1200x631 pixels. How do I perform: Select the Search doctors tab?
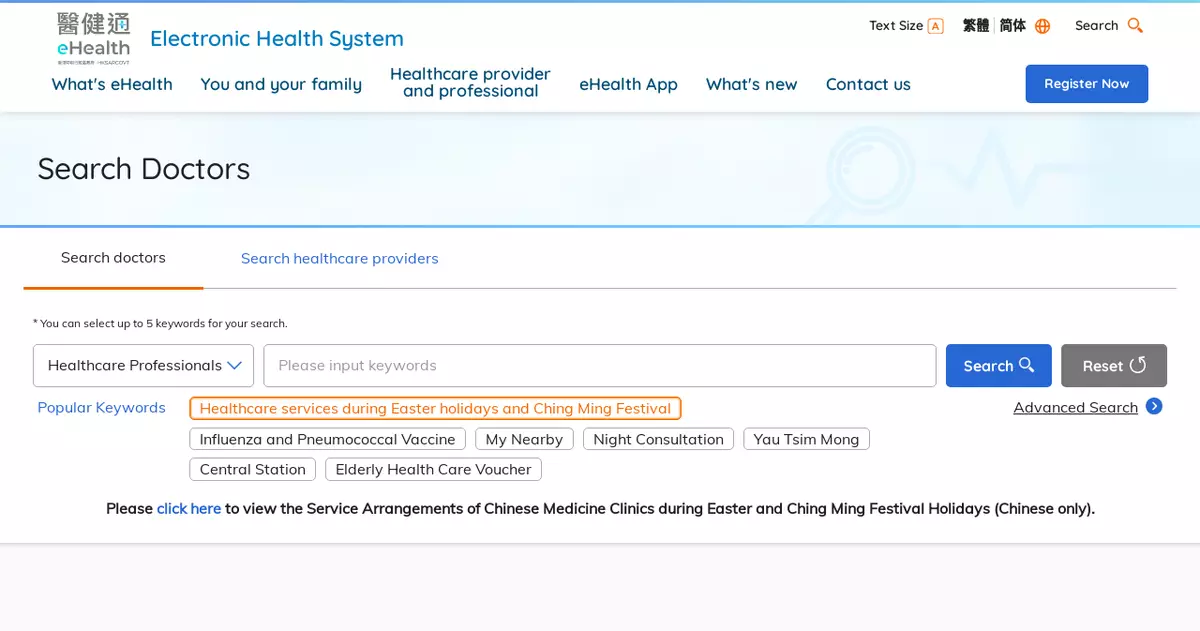pos(113,258)
